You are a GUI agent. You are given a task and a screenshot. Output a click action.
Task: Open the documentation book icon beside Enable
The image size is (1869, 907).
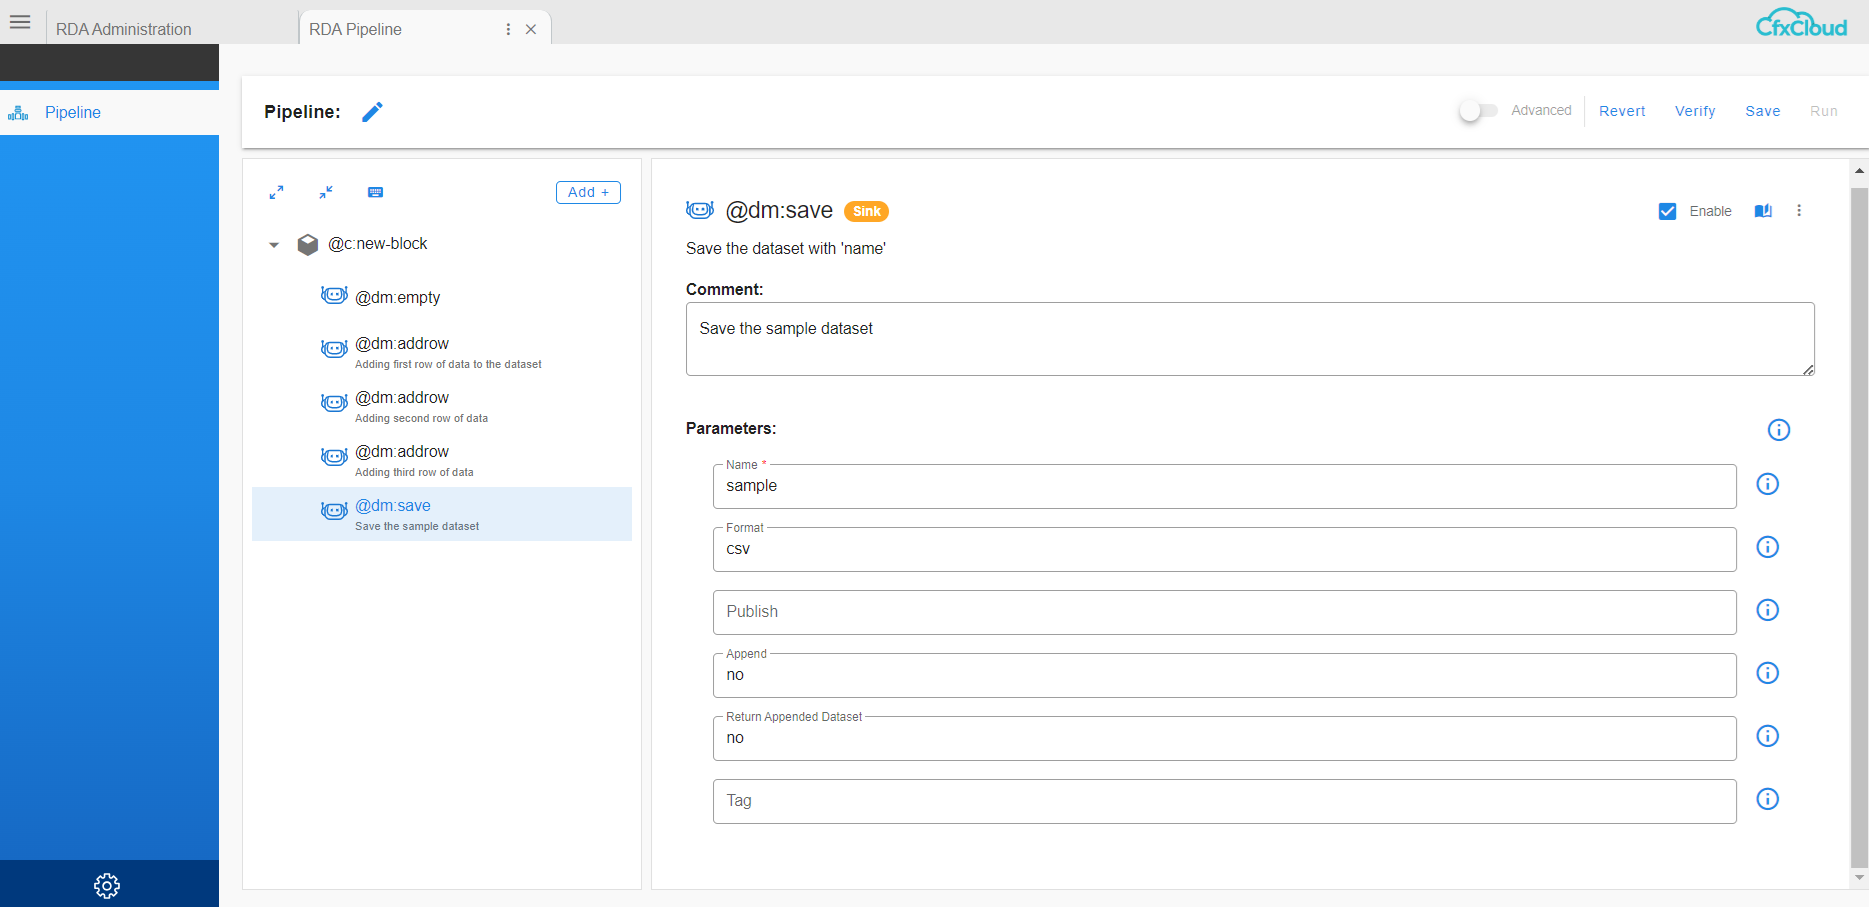(x=1763, y=211)
